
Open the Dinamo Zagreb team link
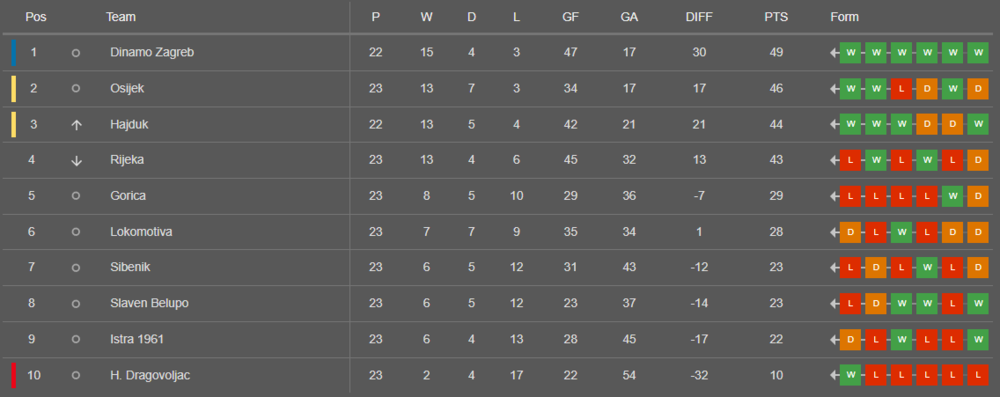pos(152,52)
